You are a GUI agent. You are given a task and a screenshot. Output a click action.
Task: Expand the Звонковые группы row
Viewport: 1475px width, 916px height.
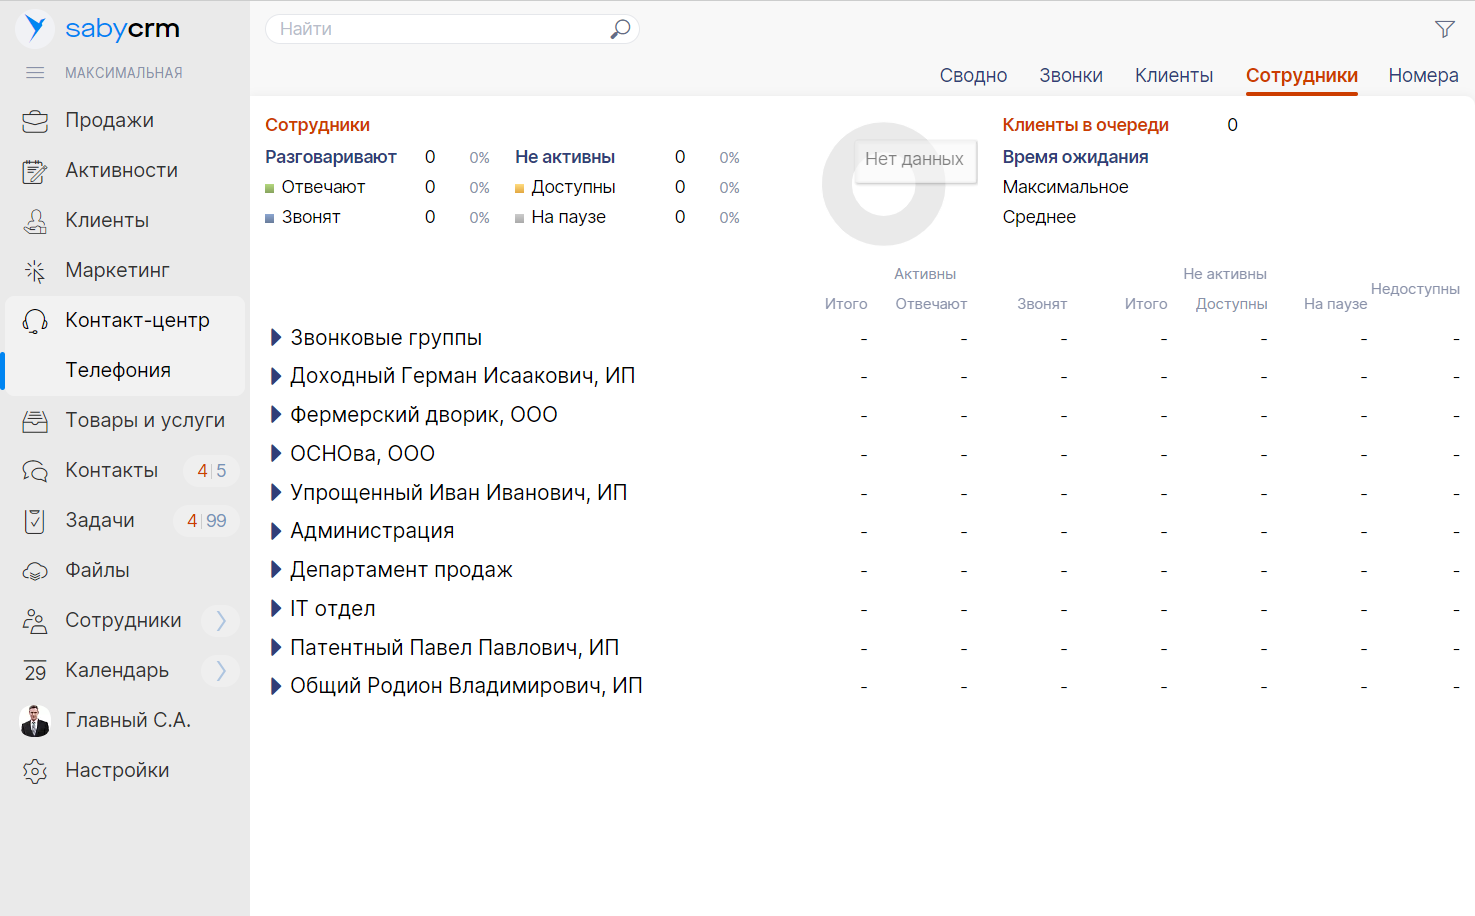276,337
